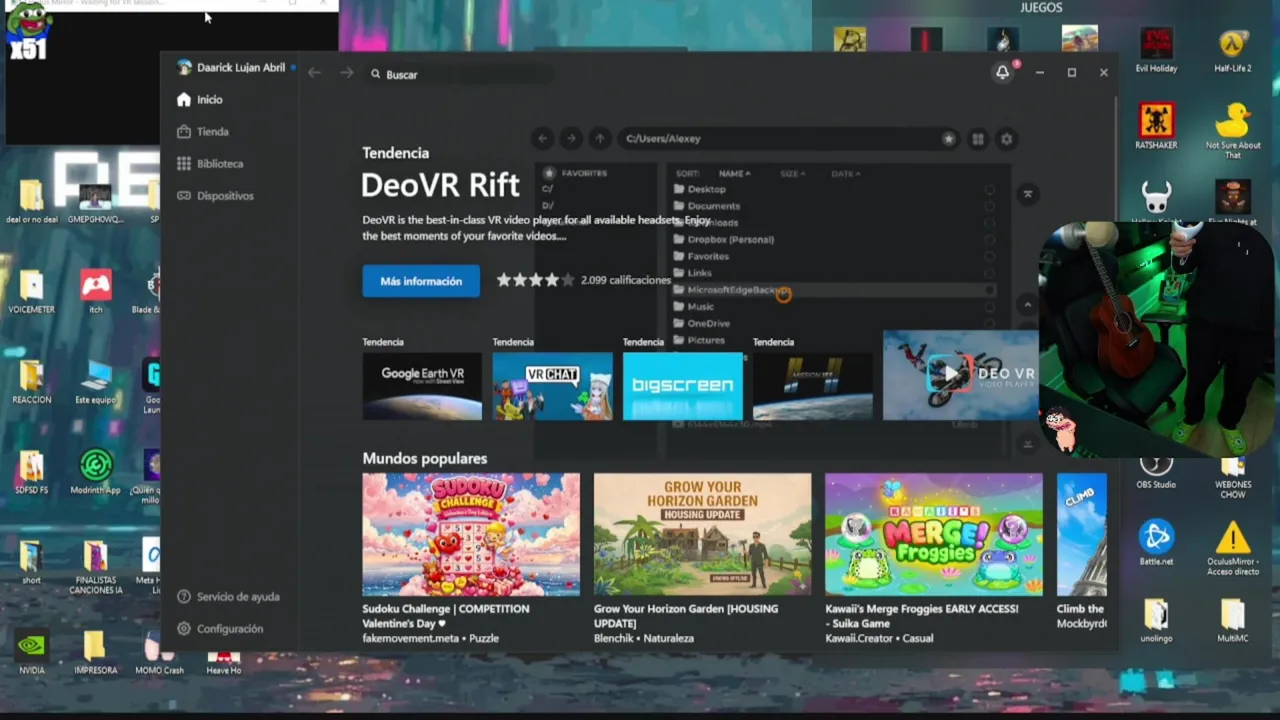Switch to grid view in file browser
1280x720 pixels.
[978, 139]
